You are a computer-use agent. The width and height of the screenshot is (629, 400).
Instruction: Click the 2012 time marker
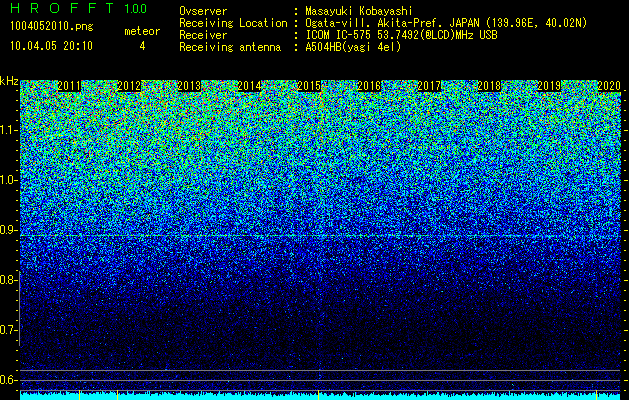coord(129,86)
